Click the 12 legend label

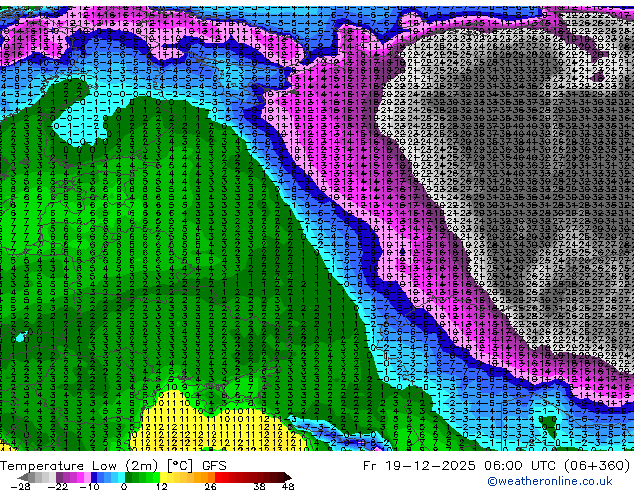(x=162, y=486)
